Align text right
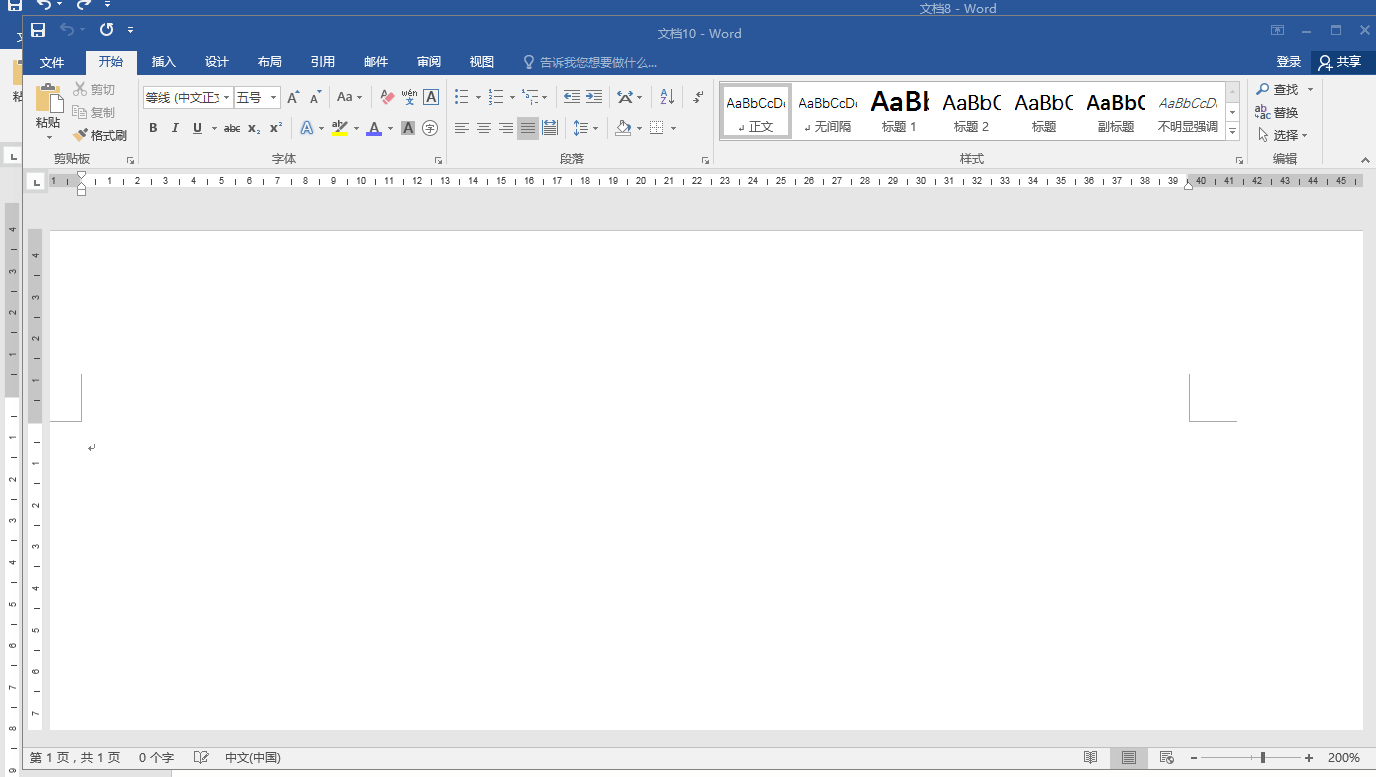This screenshot has height=777, width=1376. [x=505, y=128]
